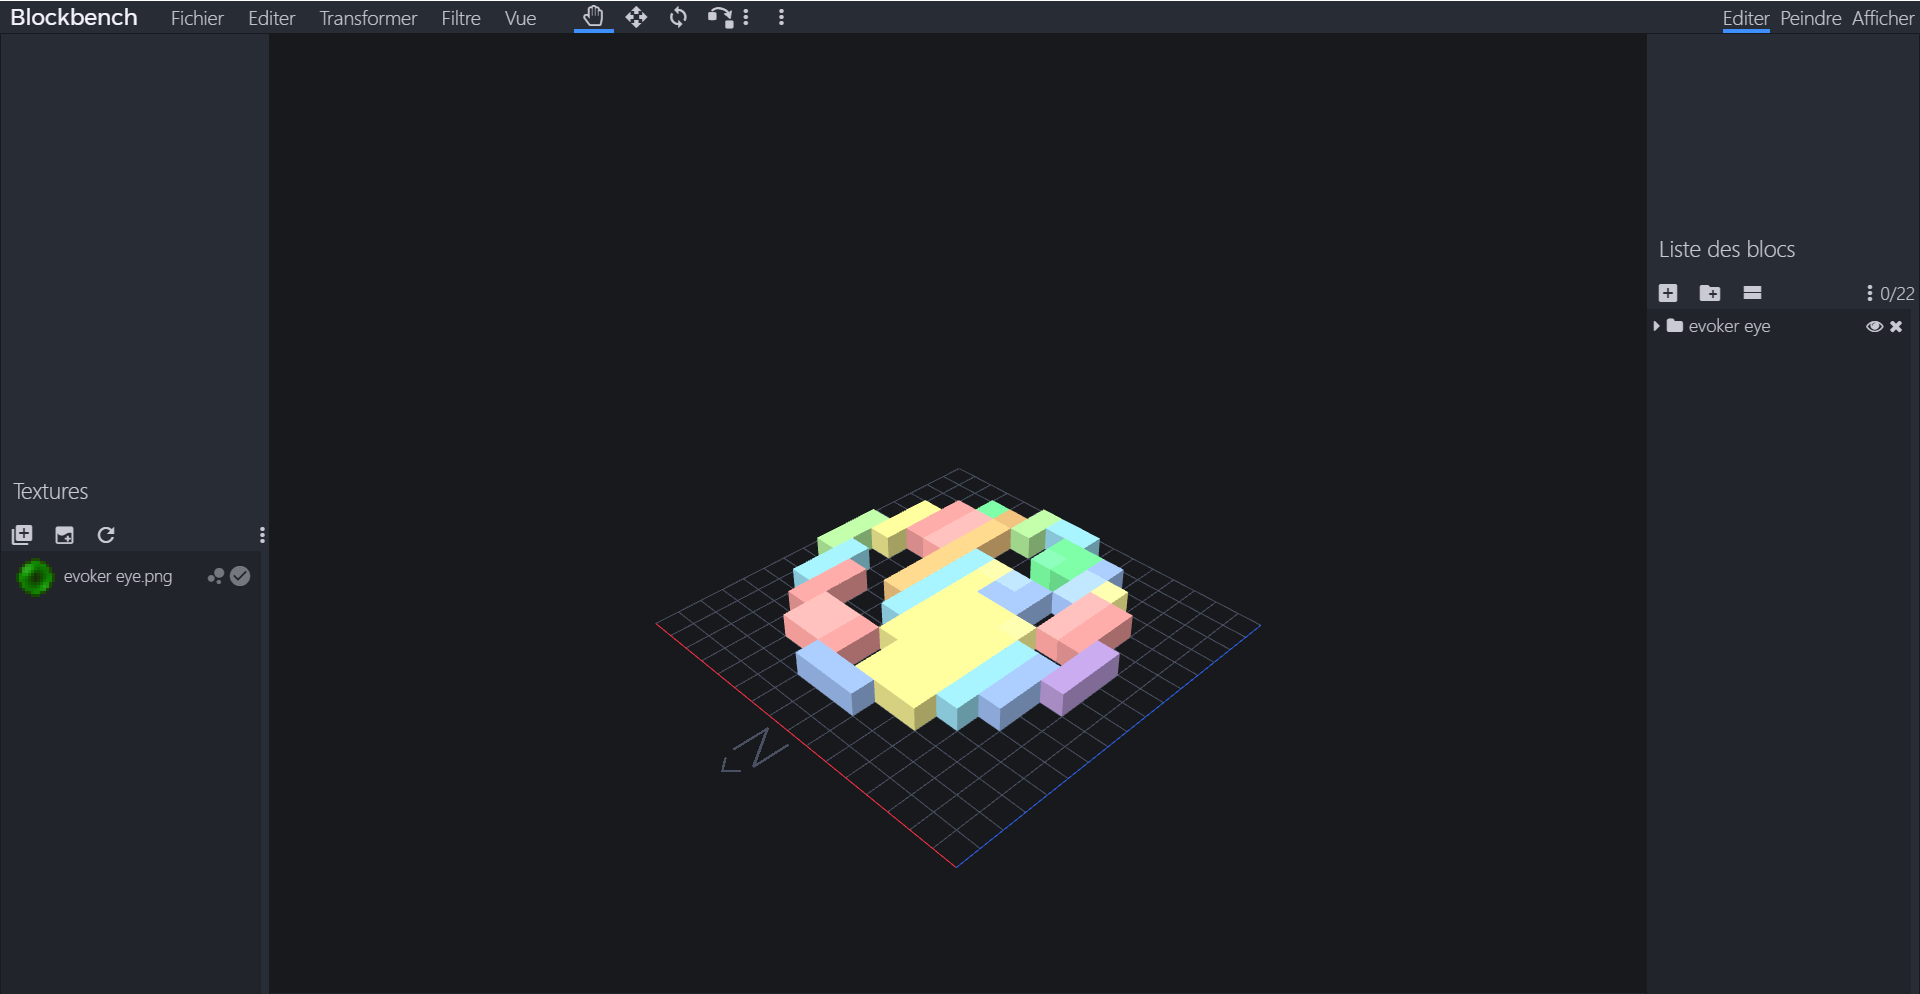Click the saved checkmark on evoker eye.png
The width and height of the screenshot is (1920, 994).
pyautogui.click(x=240, y=576)
